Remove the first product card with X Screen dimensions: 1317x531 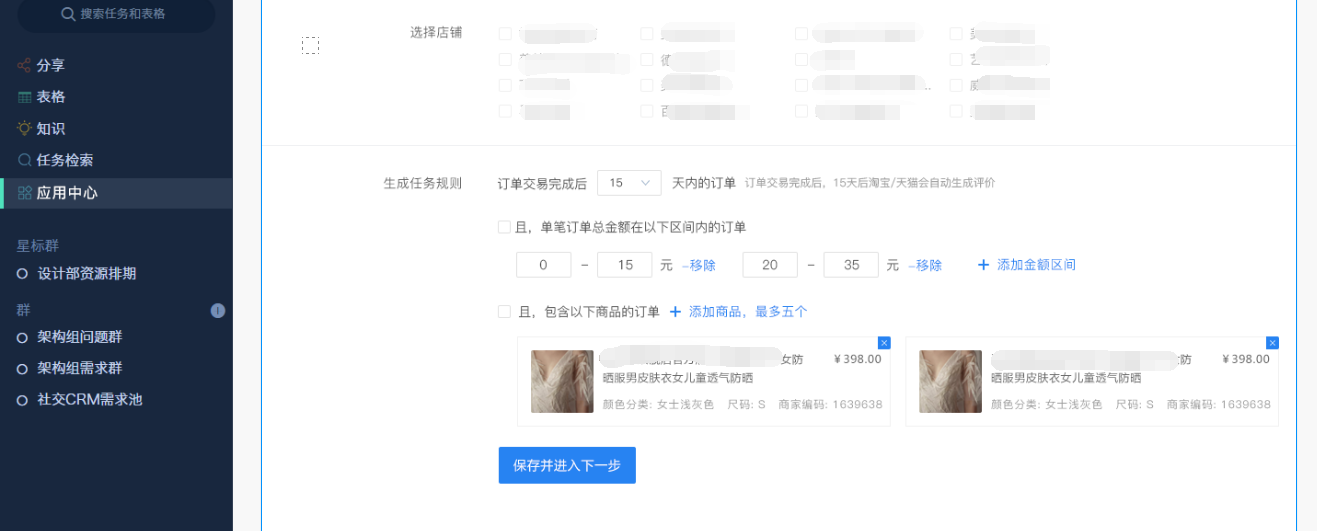[x=884, y=343]
